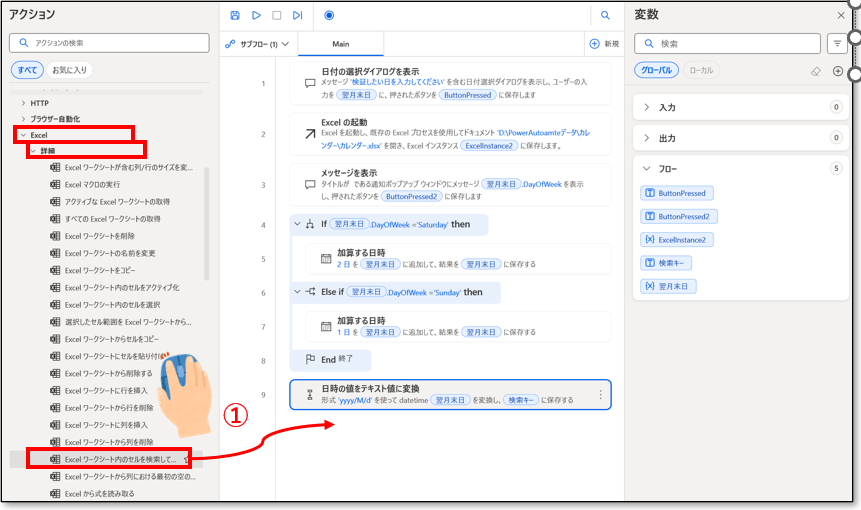Click the Save flow icon
Viewport: 861px width, 510px height.
[x=235, y=15]
